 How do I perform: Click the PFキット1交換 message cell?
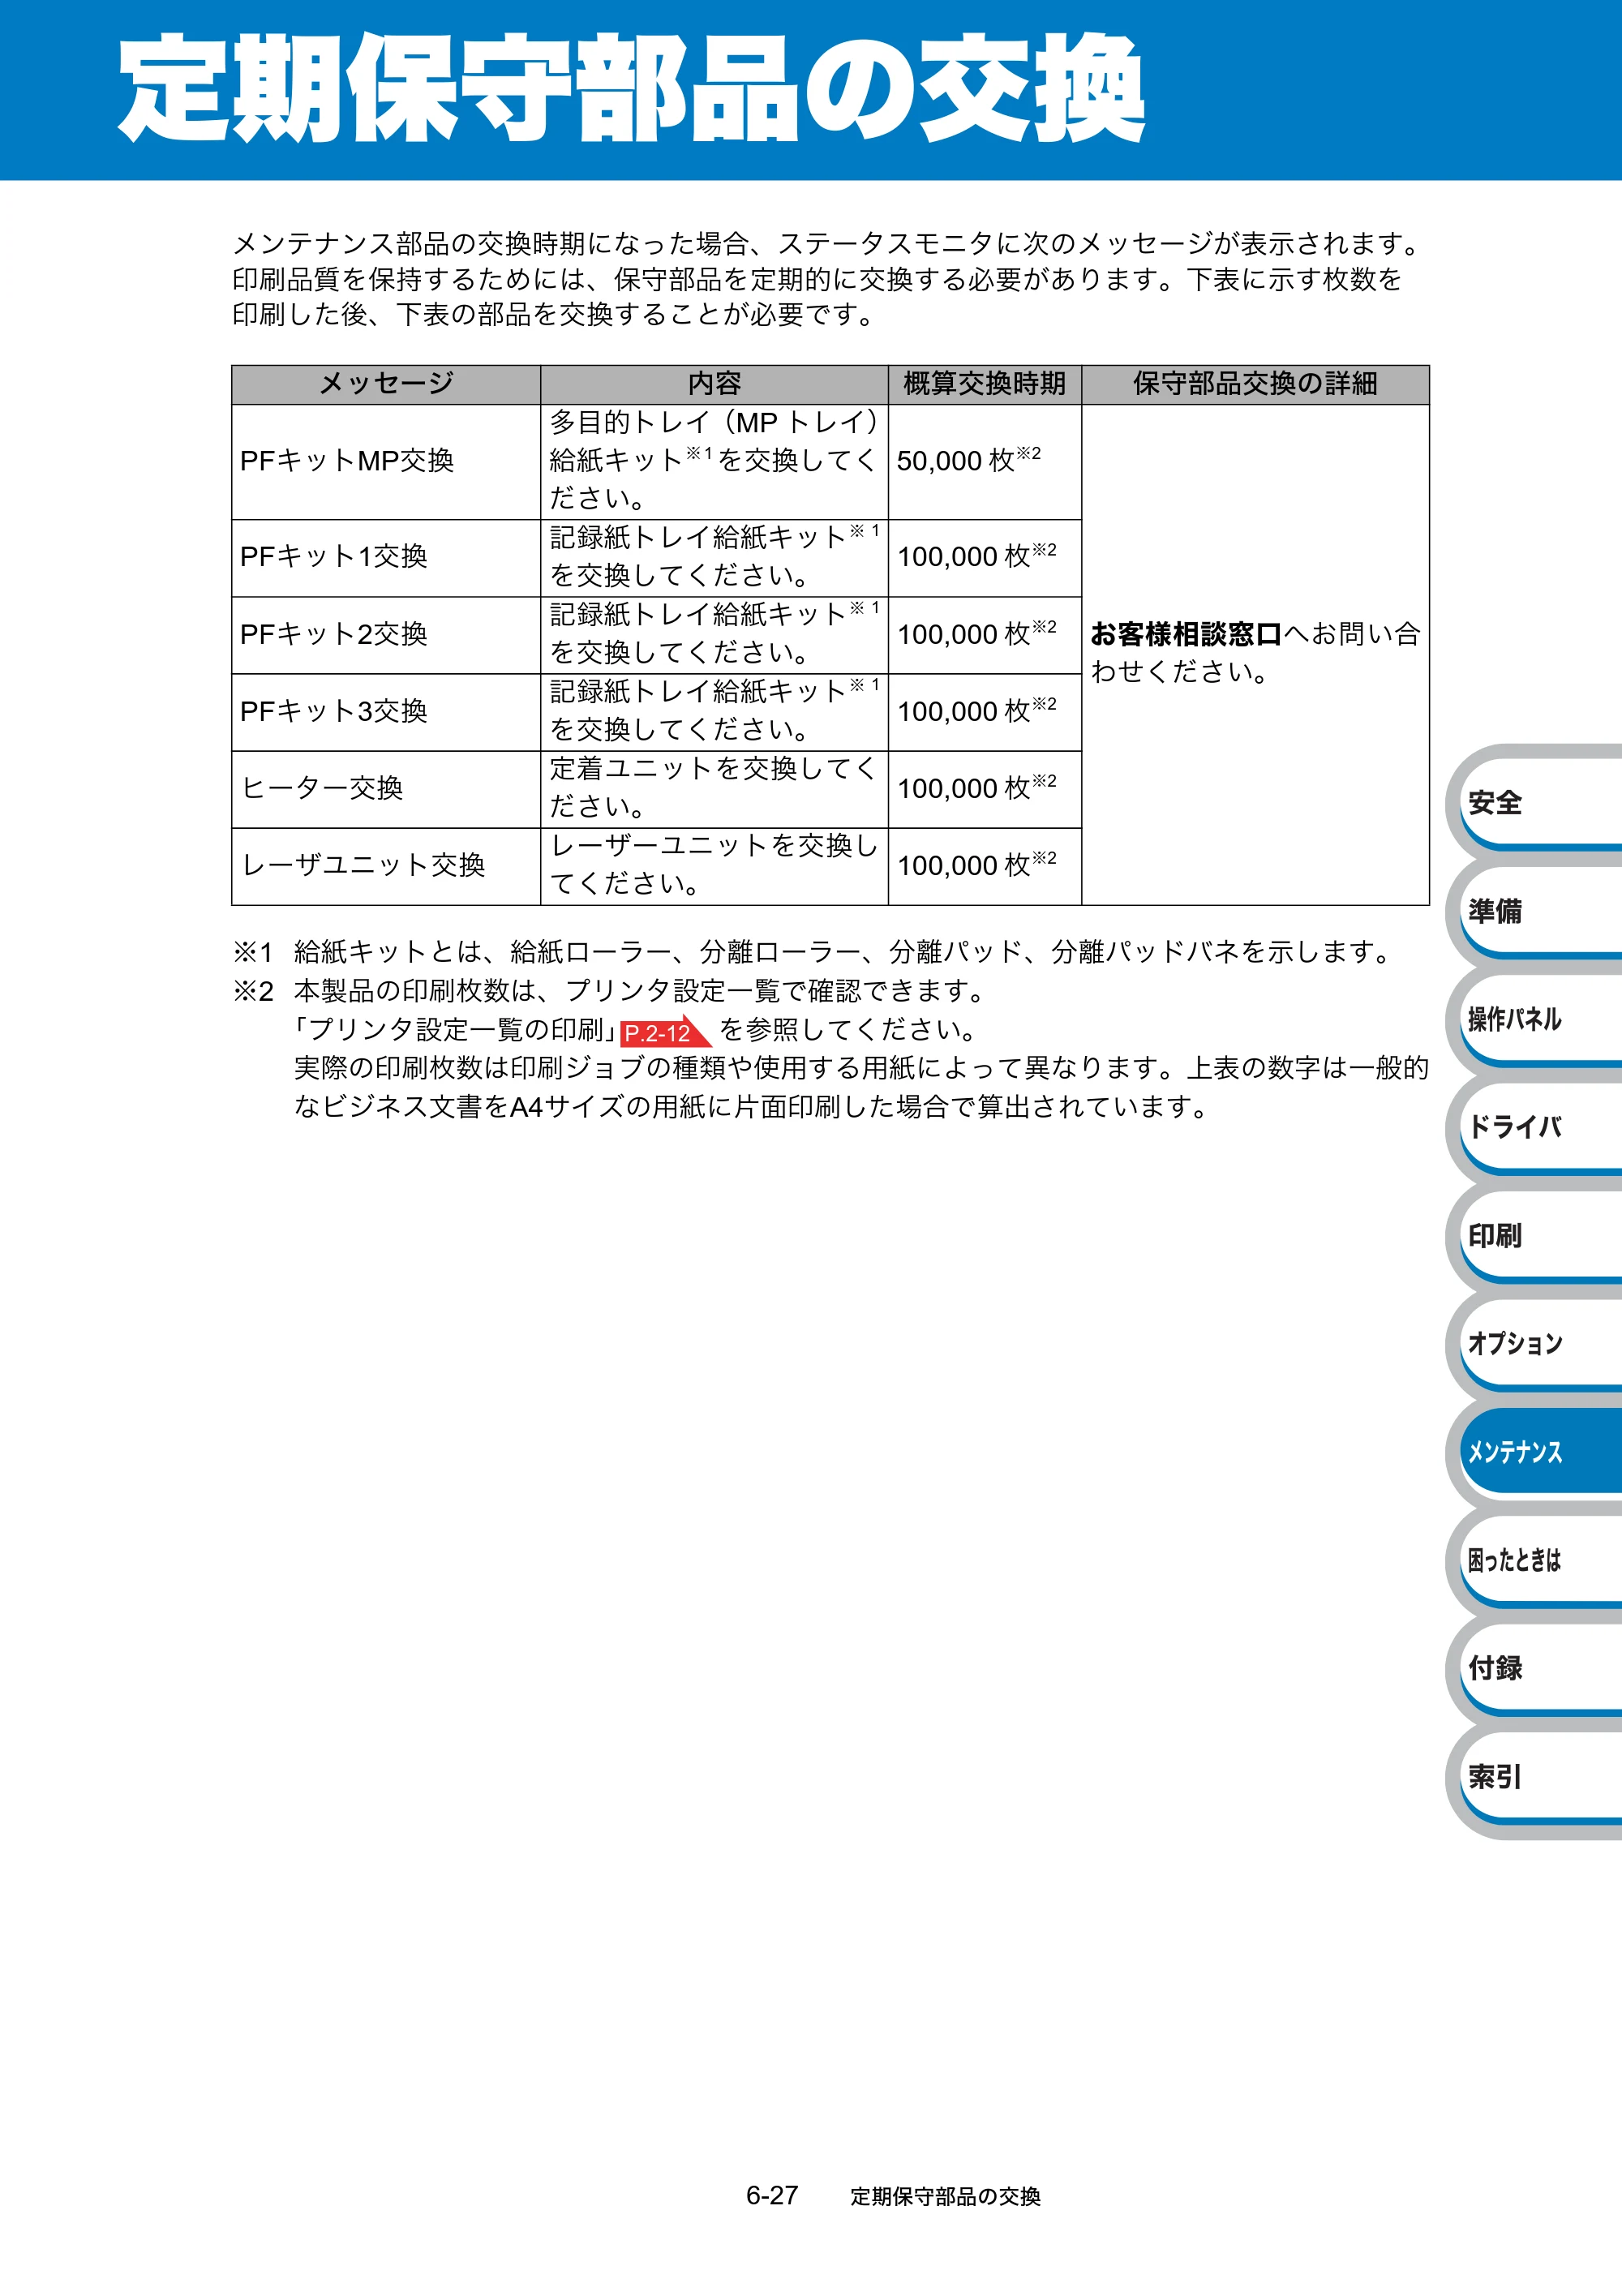point(386,557)
